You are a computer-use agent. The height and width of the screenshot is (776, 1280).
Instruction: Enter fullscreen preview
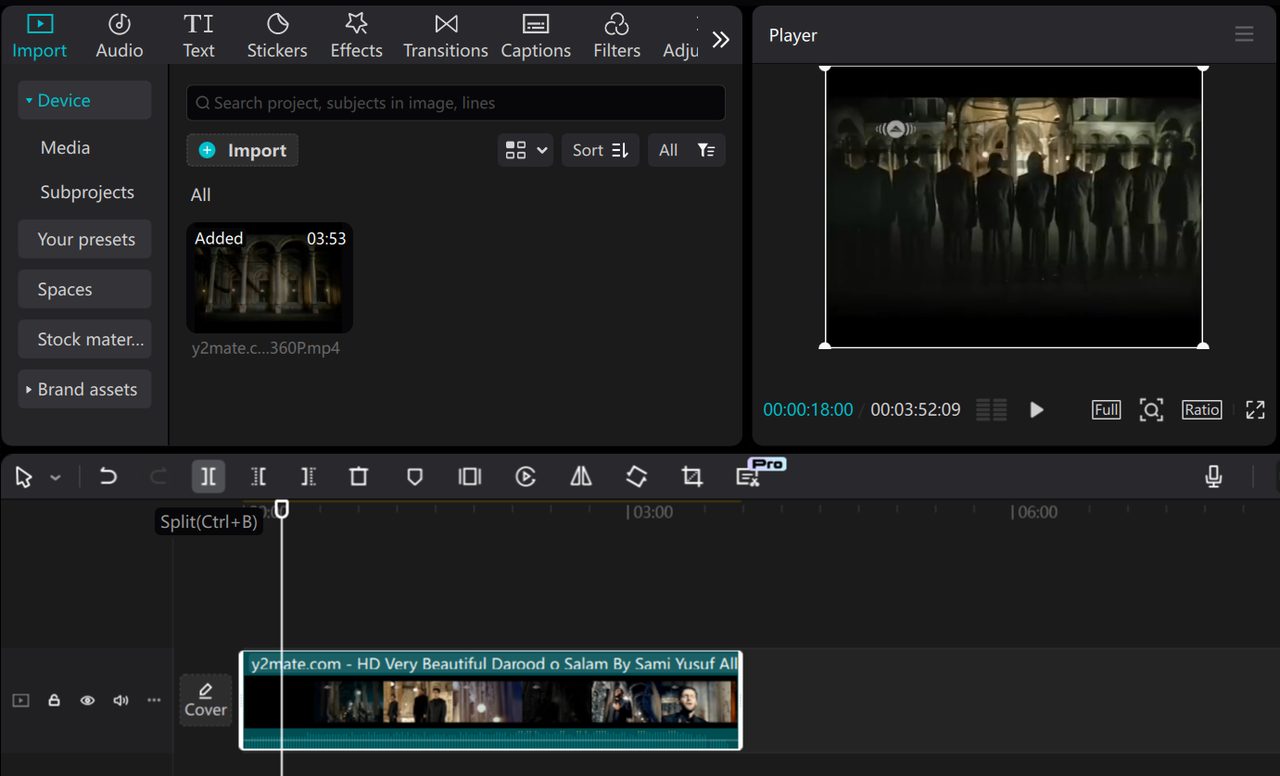click(x=1255, y=410)
